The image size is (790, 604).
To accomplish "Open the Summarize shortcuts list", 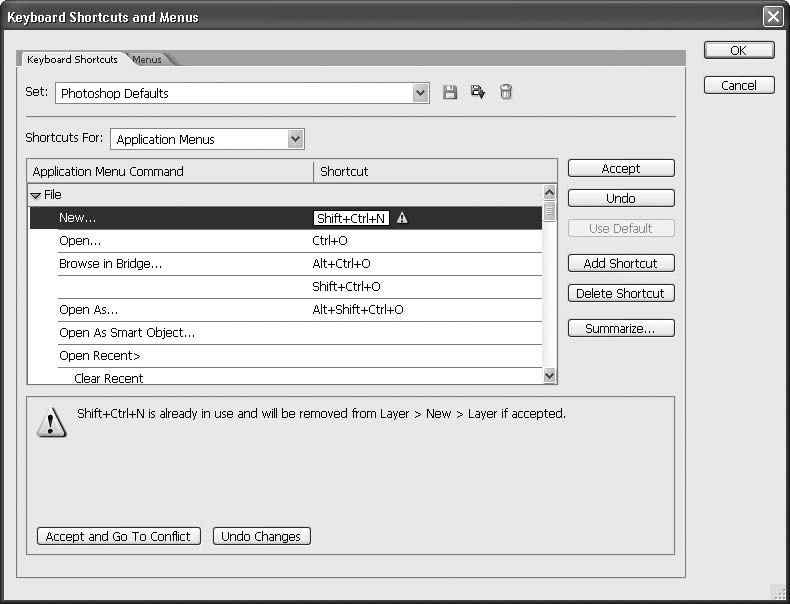I will (621, 328).
